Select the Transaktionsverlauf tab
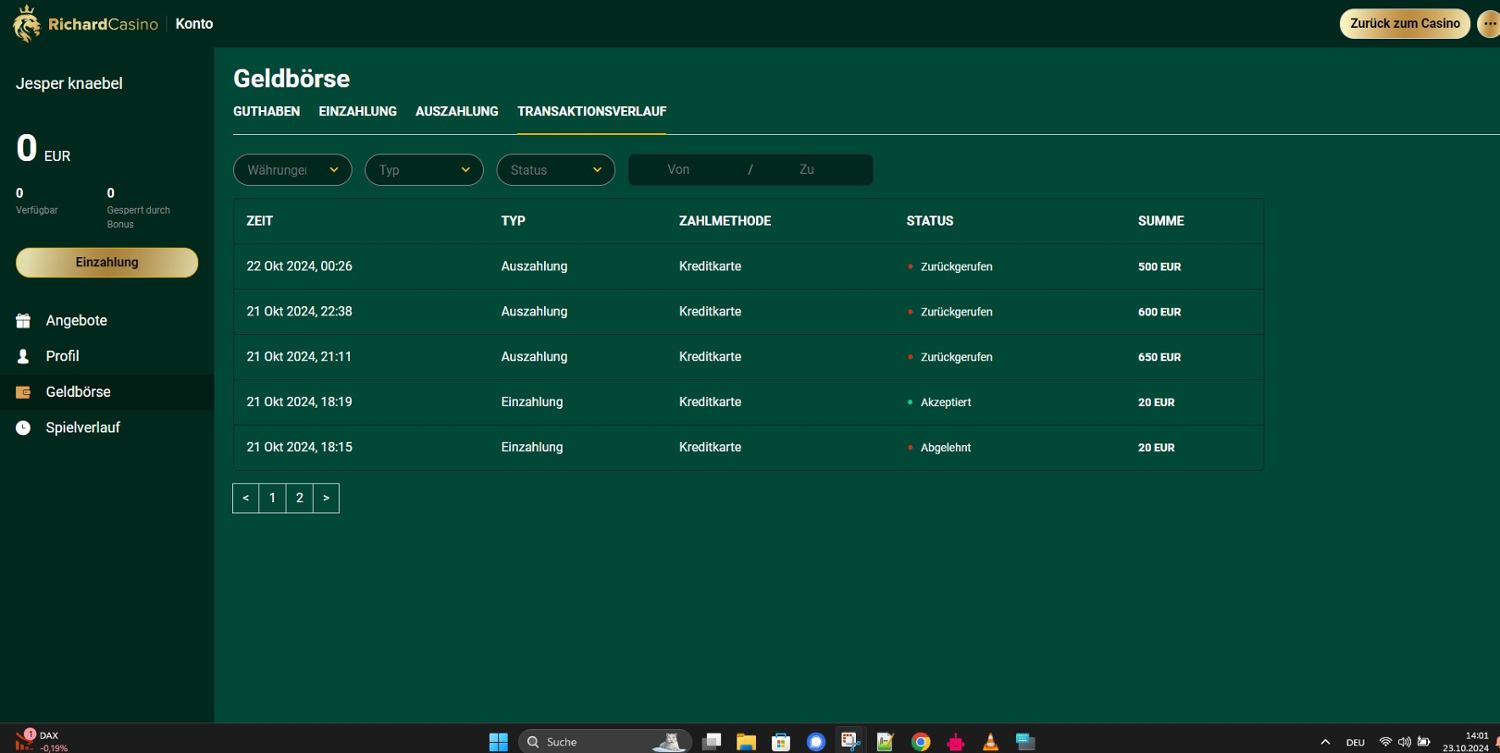This screenshot has width=1500, height=753. (592, 111)
